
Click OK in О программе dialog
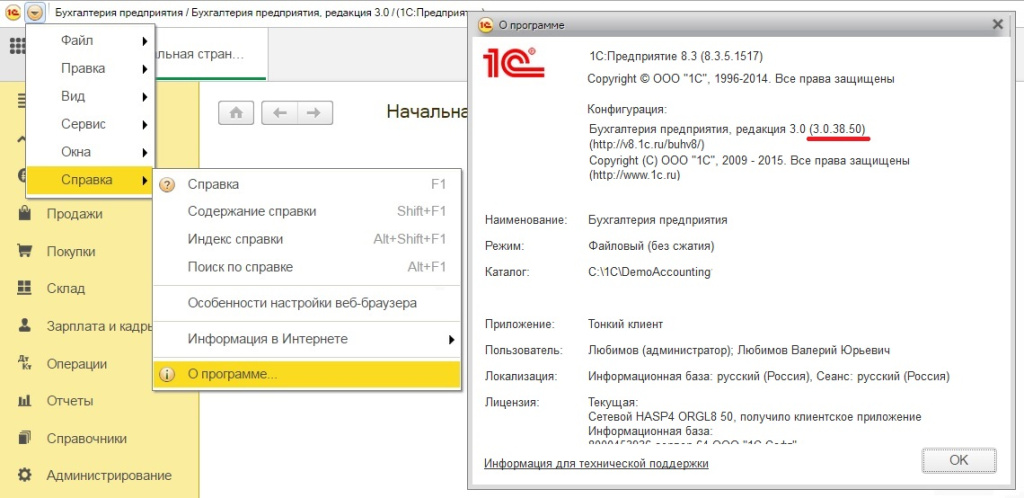[959, 460]
